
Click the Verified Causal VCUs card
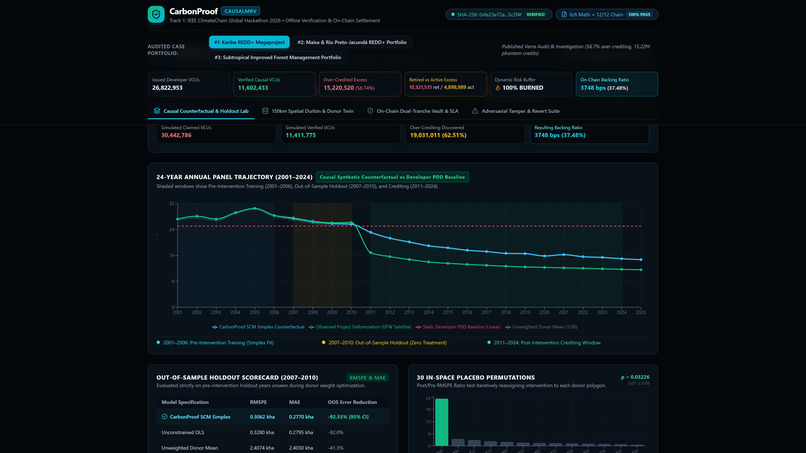274,84
